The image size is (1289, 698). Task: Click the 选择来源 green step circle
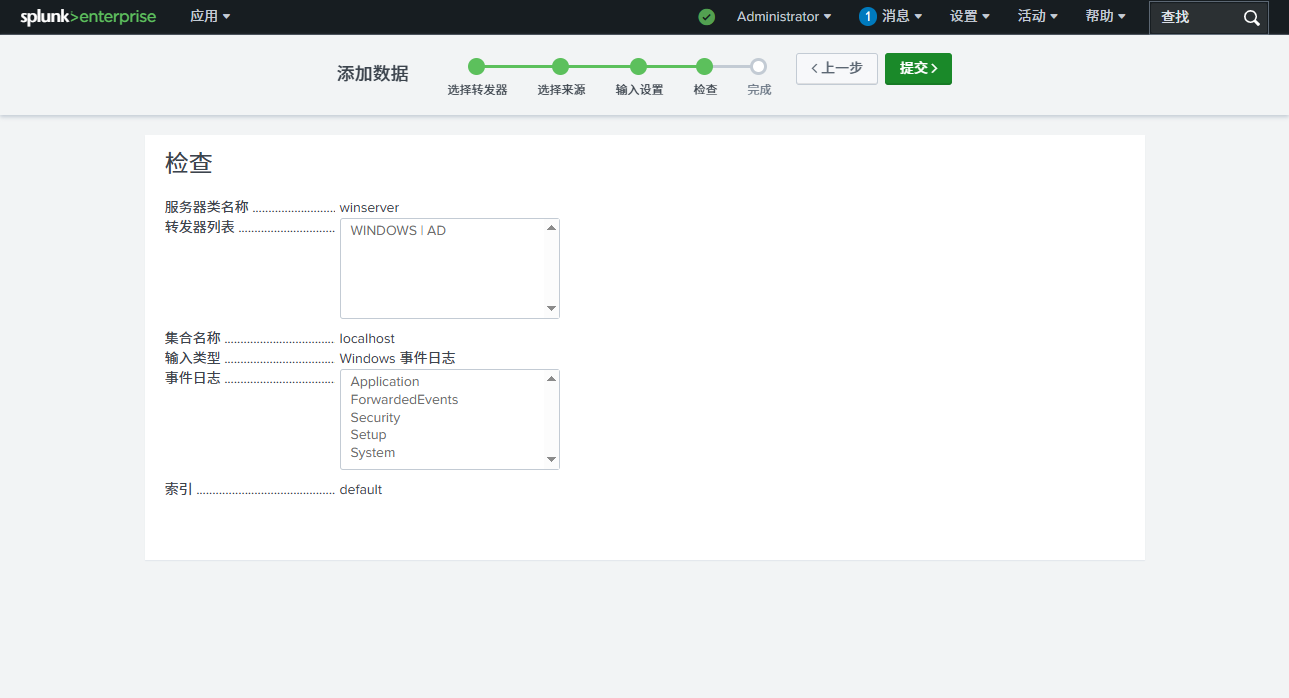click(x=561, y=66)
